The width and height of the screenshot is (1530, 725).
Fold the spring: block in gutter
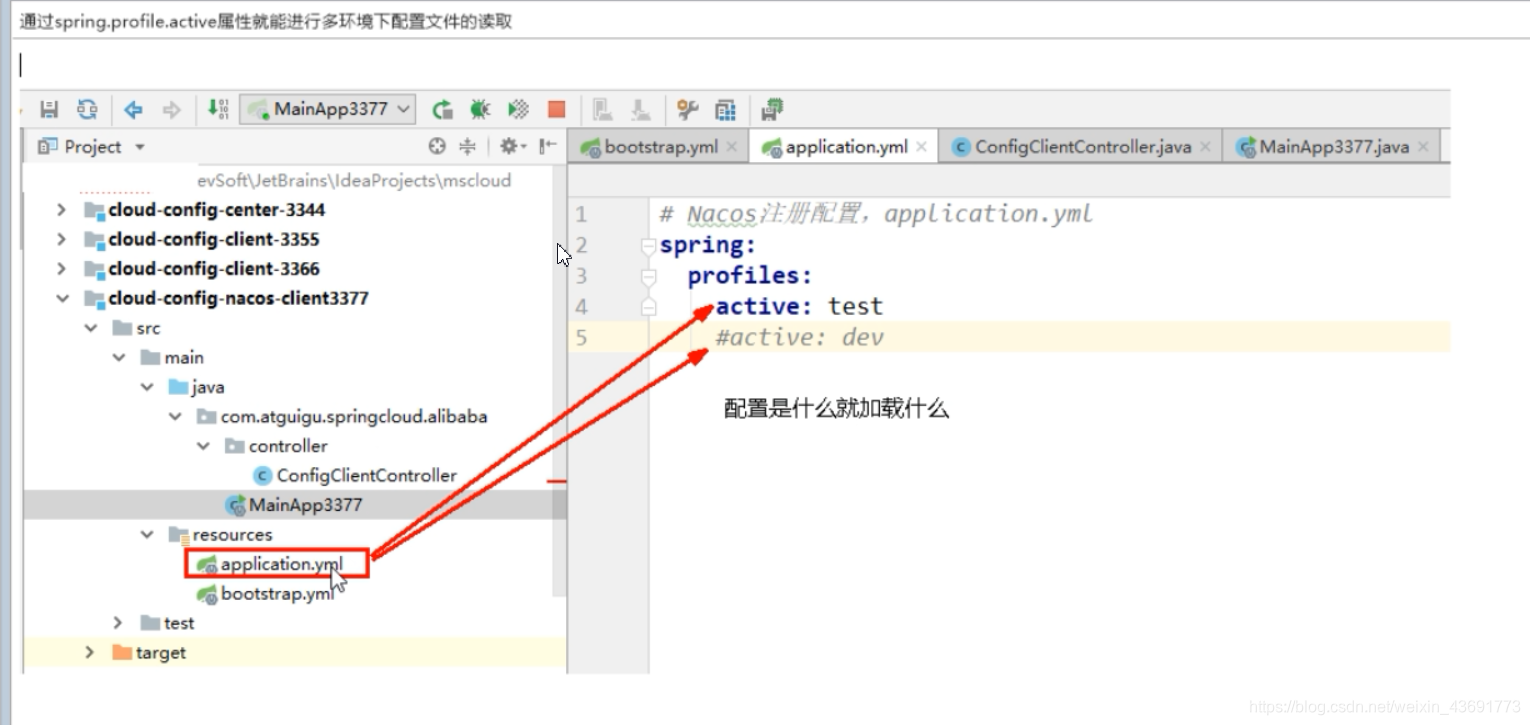tap(648, 246)
